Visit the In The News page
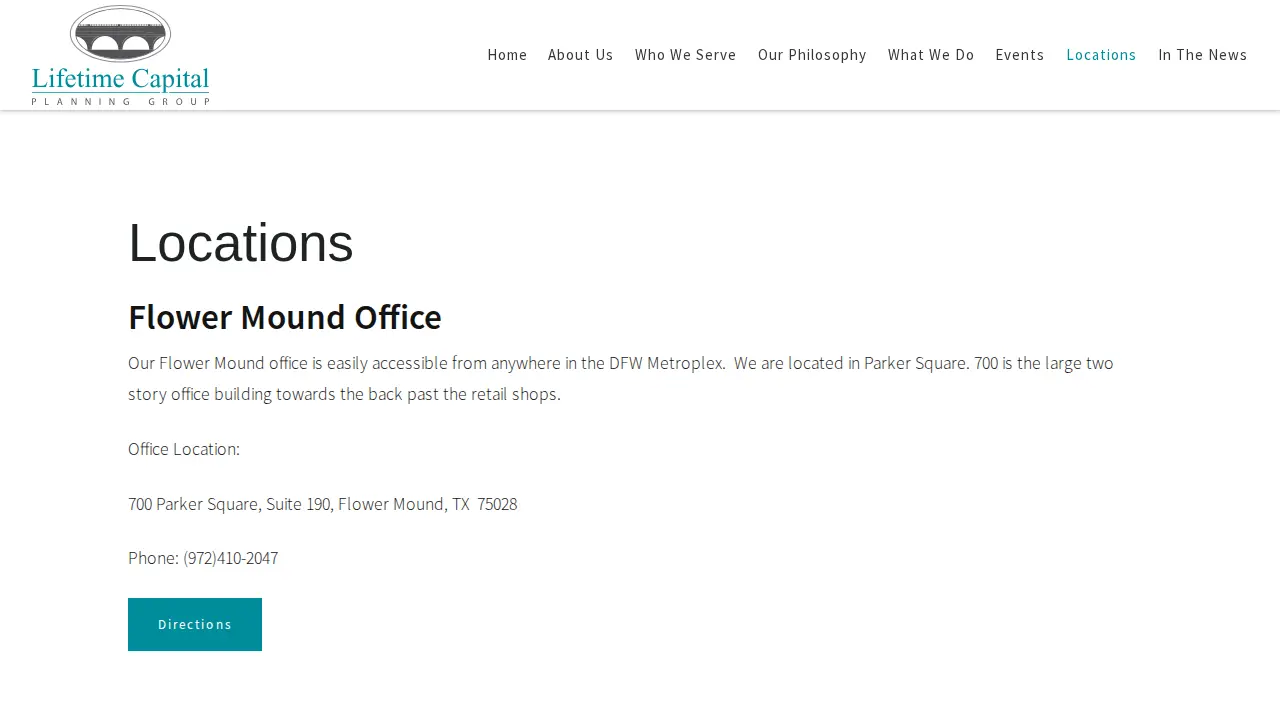 point(1202,55)
